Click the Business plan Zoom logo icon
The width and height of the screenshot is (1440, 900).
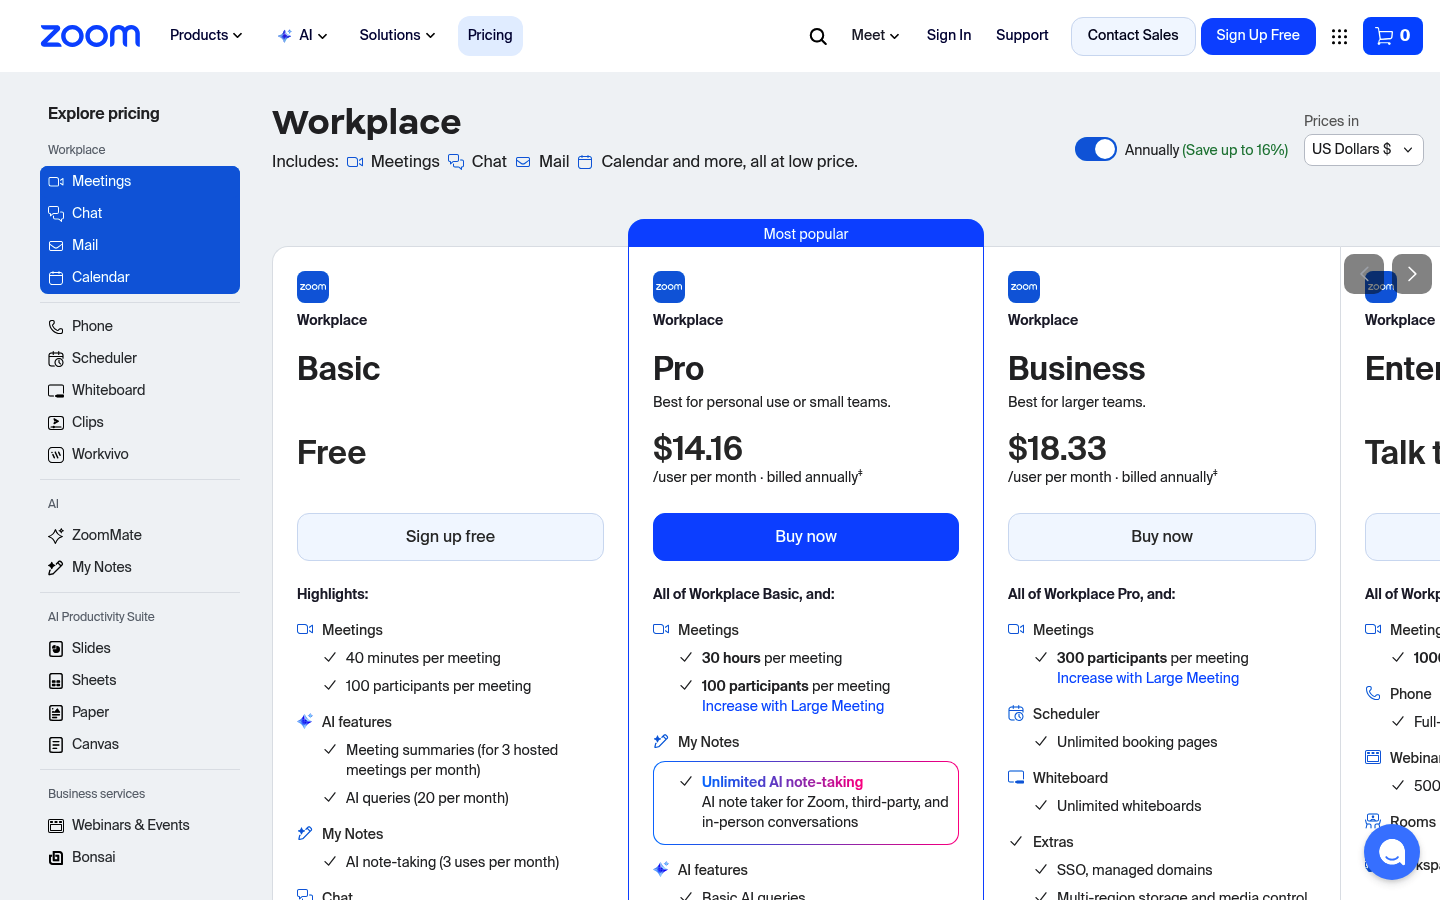[1024, 287]
